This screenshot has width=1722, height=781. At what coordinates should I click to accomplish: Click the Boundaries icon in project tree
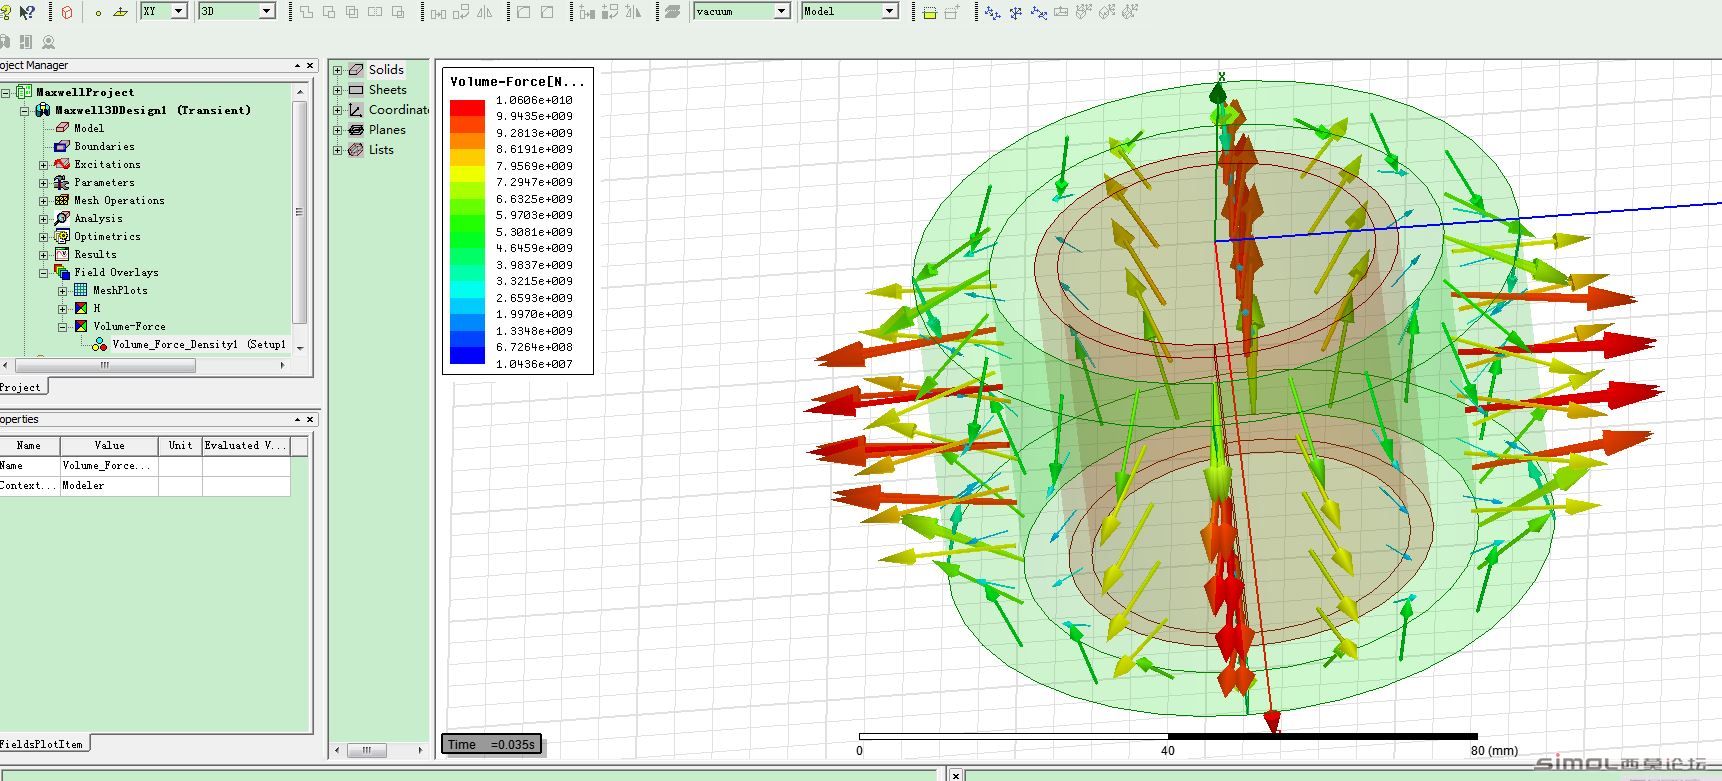point(62,146)
